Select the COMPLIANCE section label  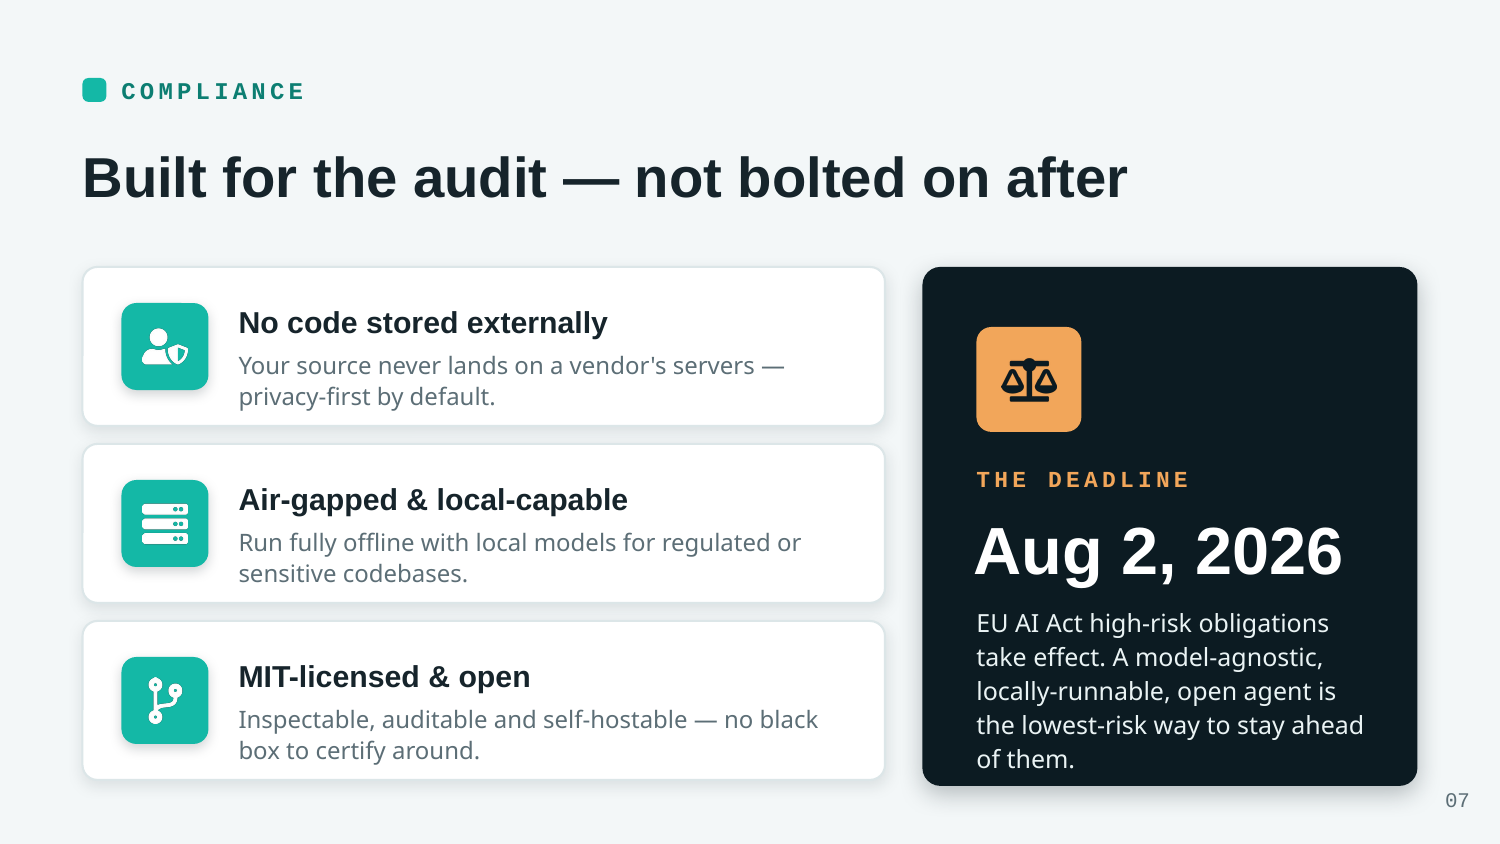[x=213, y=92]
